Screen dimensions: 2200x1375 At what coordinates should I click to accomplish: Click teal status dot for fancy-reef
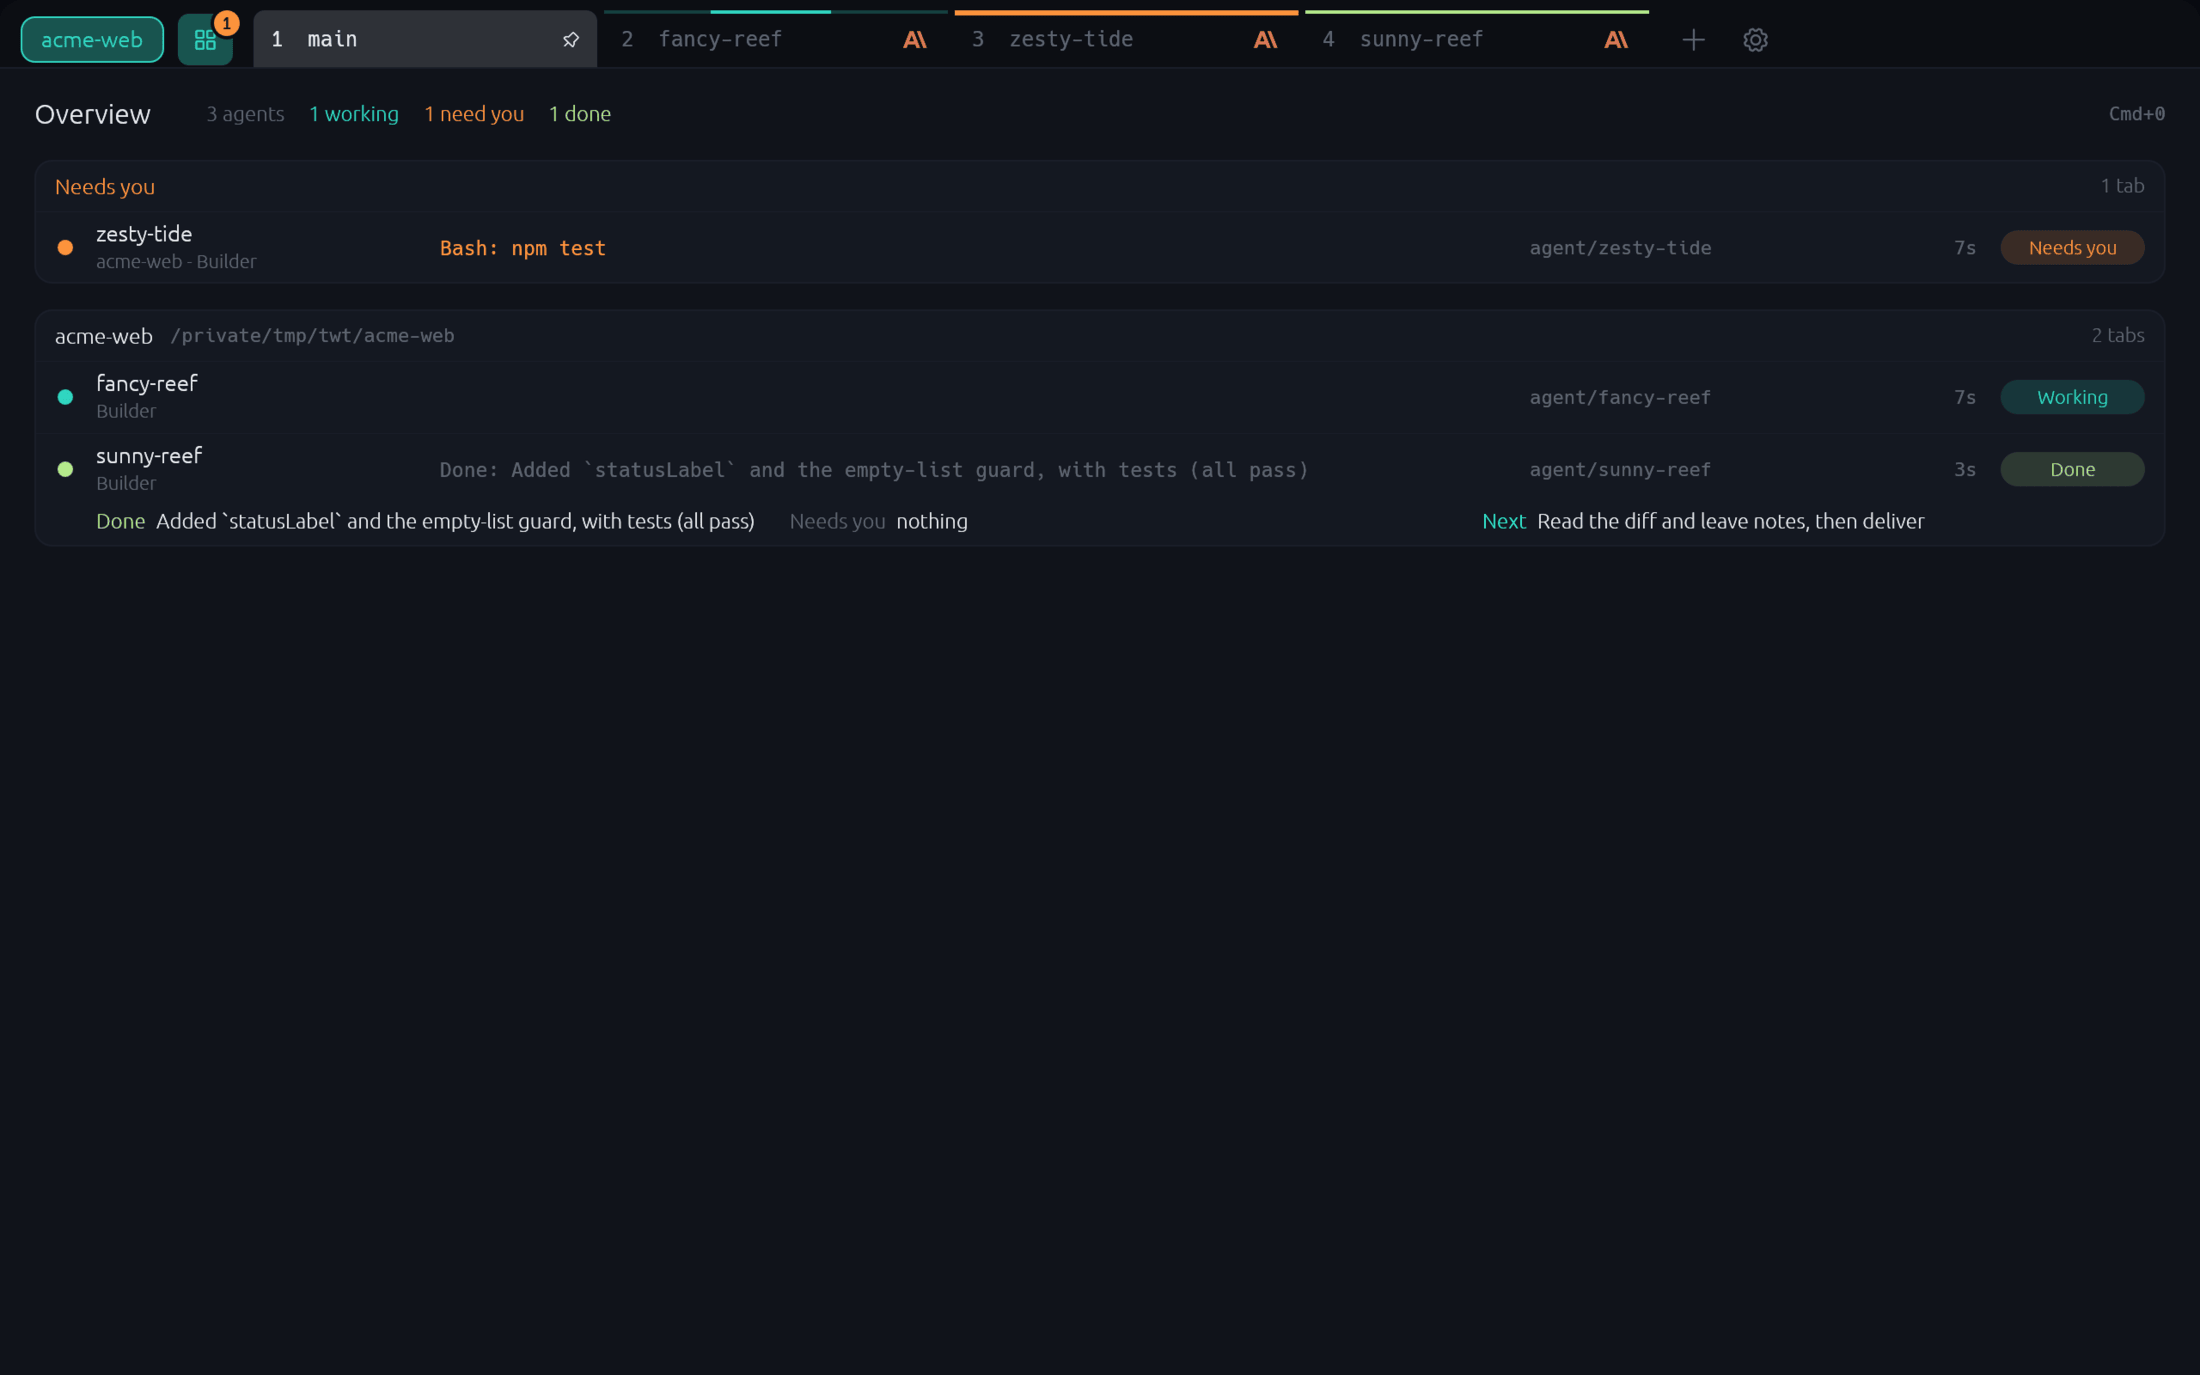(x=65, y=397)
